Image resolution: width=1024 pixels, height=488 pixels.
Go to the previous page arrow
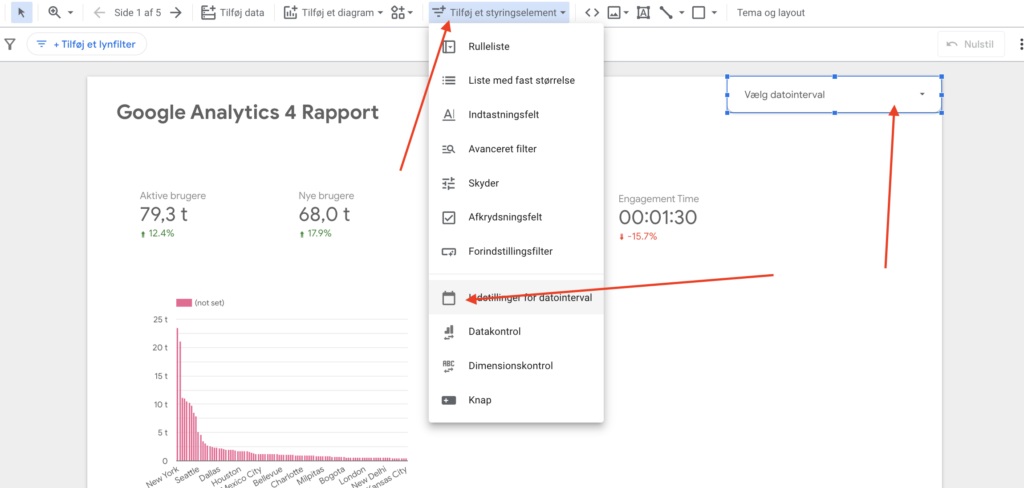point(100,12)
